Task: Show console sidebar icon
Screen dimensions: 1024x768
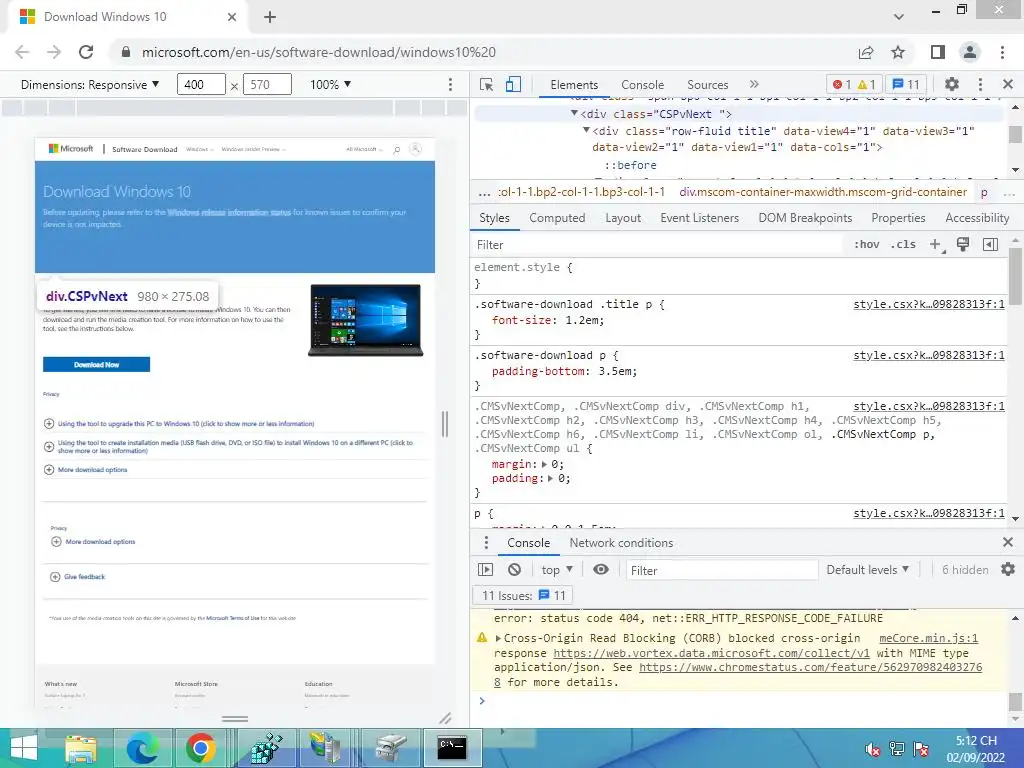Action: click(x=485, y=569)
